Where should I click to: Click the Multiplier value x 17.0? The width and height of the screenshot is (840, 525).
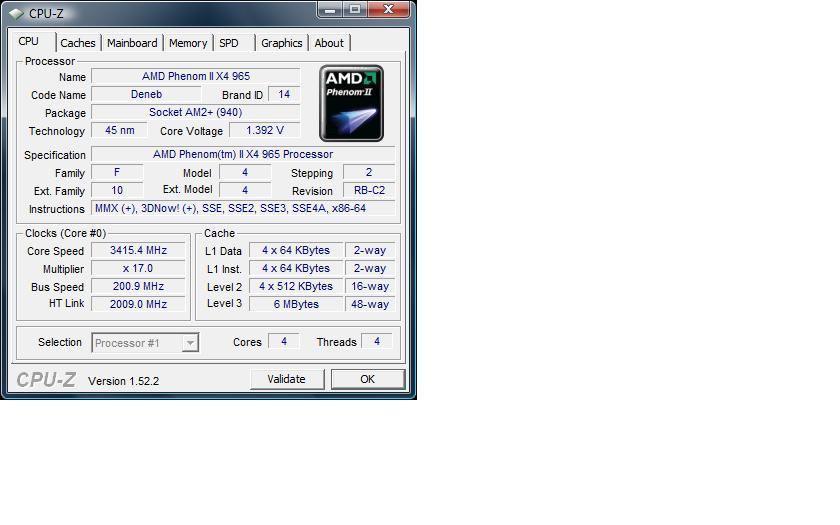pos(138,268)
